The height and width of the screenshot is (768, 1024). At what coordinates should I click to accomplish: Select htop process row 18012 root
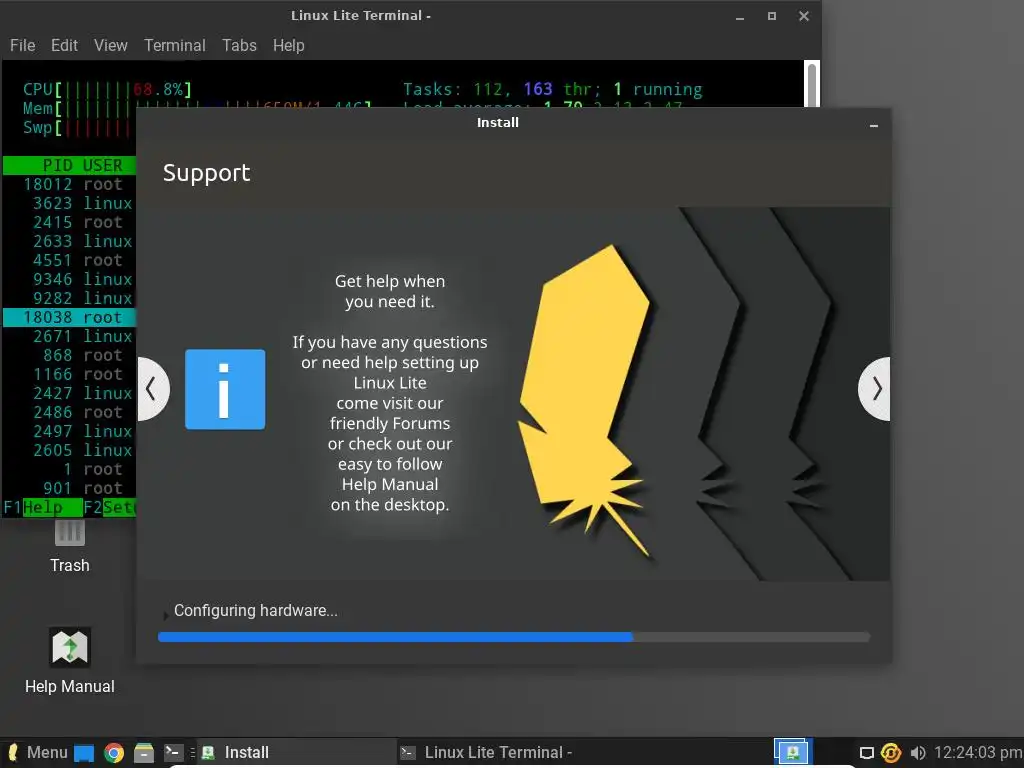coord(69,184)
